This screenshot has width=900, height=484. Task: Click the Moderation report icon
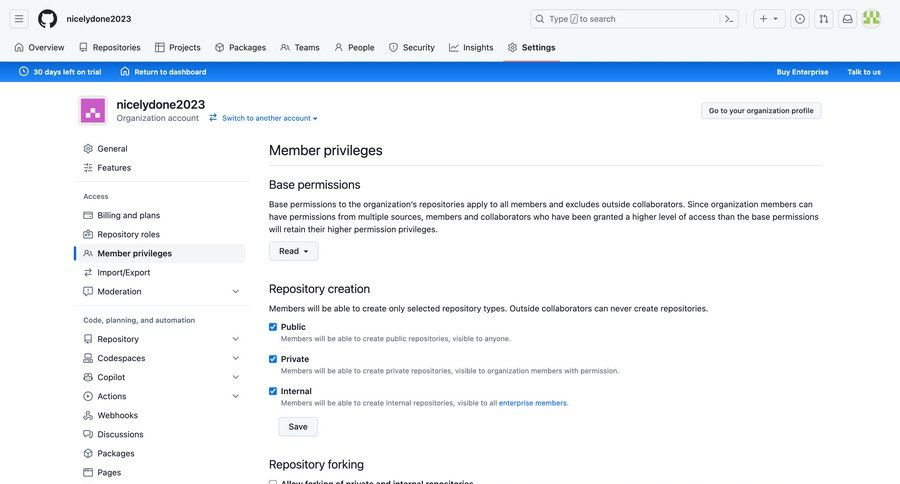tap(88, 292)
